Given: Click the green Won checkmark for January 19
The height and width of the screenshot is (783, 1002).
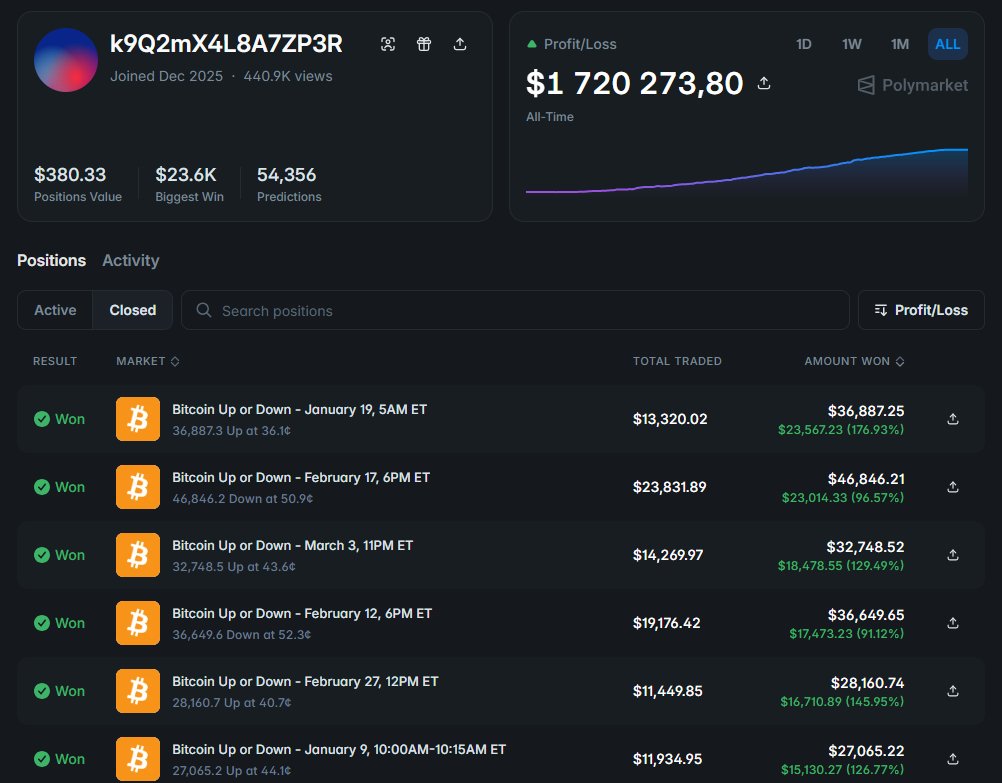Looking at the screenshot, I should [42, 419].
